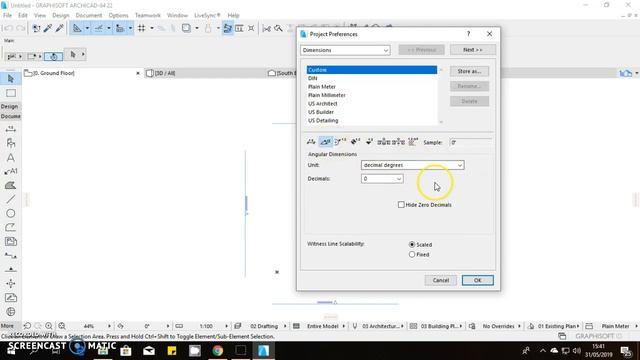The height and width of the screenshot is (360, 640).
Task: Expand the Plain Meter dimension popup
Action: pos(636,326)
